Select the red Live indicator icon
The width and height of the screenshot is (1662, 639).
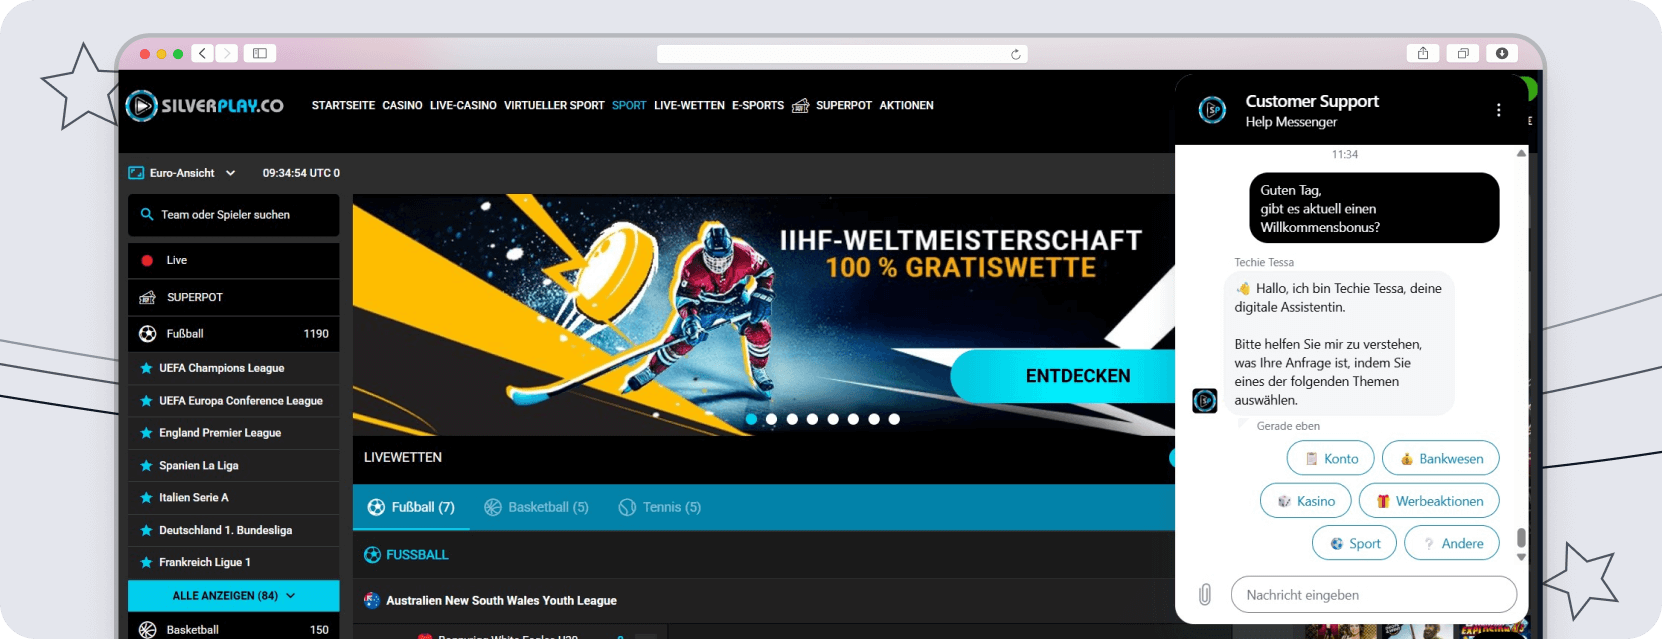tap(147, 260)
